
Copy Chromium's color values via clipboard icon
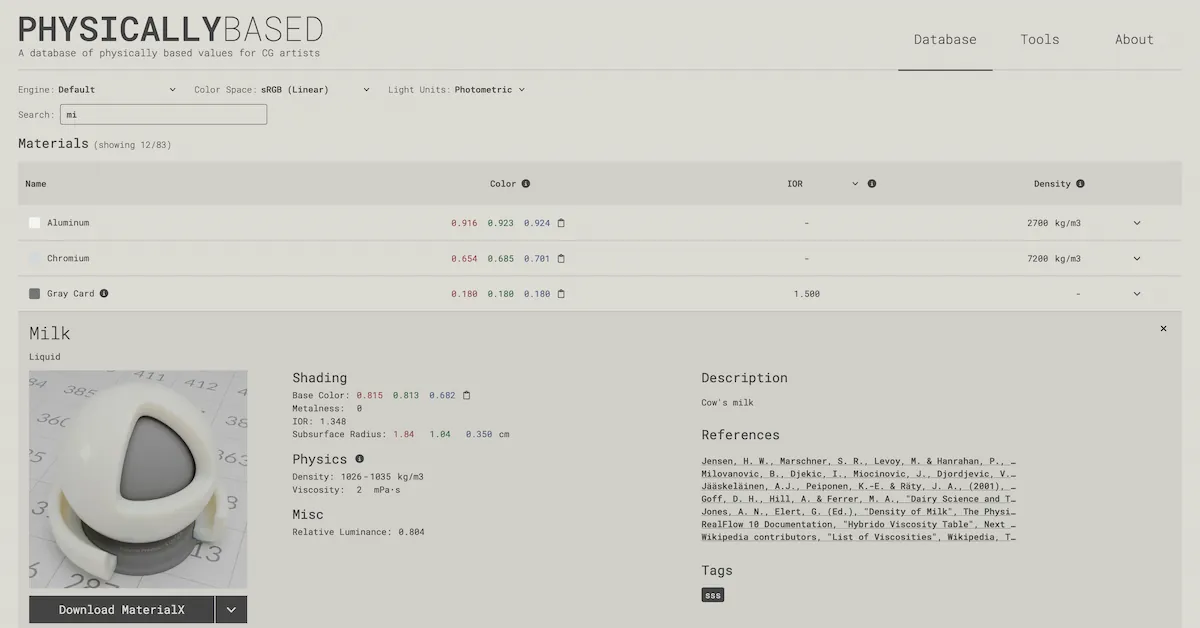(560, 258)
